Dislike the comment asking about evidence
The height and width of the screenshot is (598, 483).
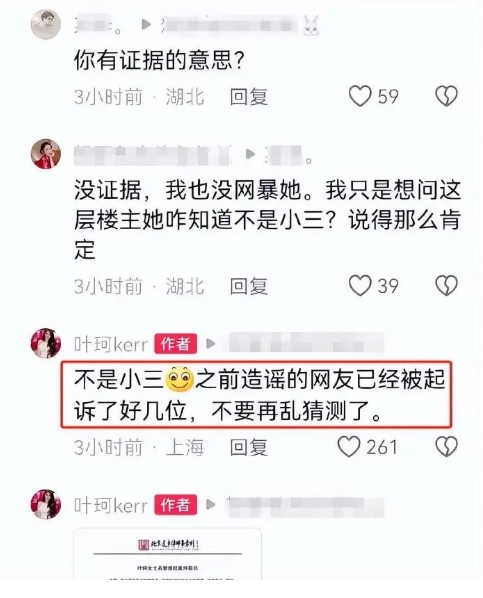point(446,96)
